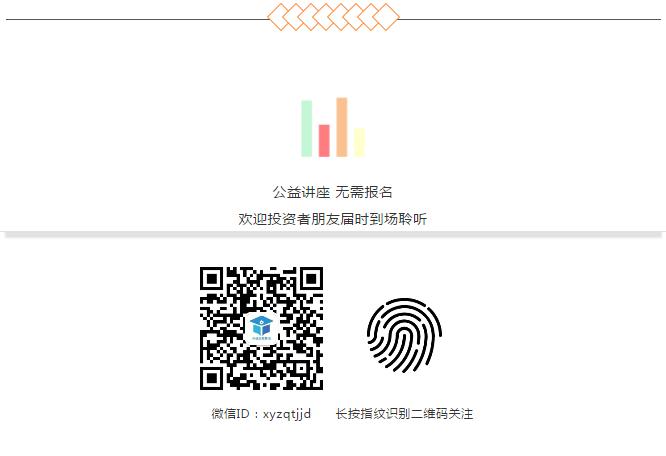666x456 pixels.
Task: Click the gray shadow divider bar
Action: (333, 234)
